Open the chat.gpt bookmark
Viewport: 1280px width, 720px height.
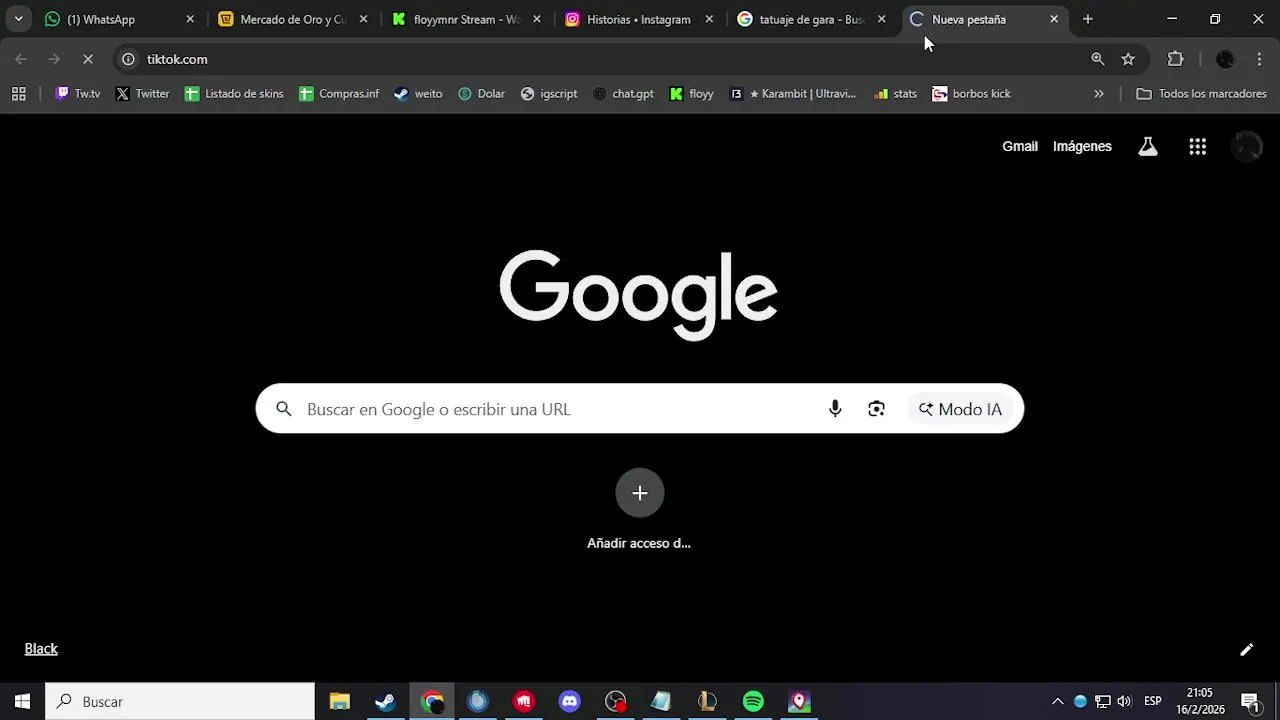(623, 94)
